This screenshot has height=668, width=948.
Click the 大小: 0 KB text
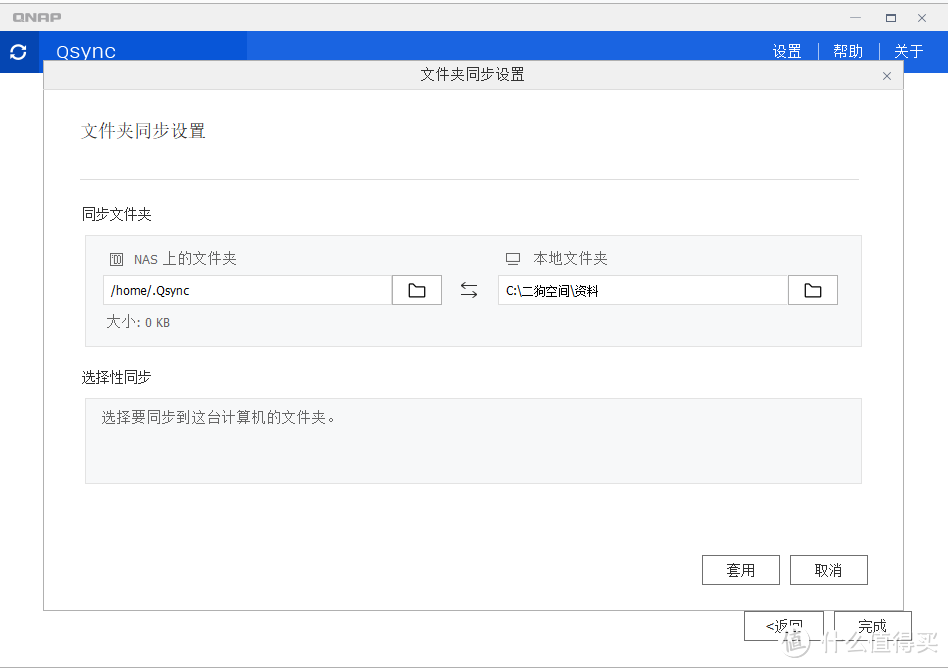(x=138, y=322)
